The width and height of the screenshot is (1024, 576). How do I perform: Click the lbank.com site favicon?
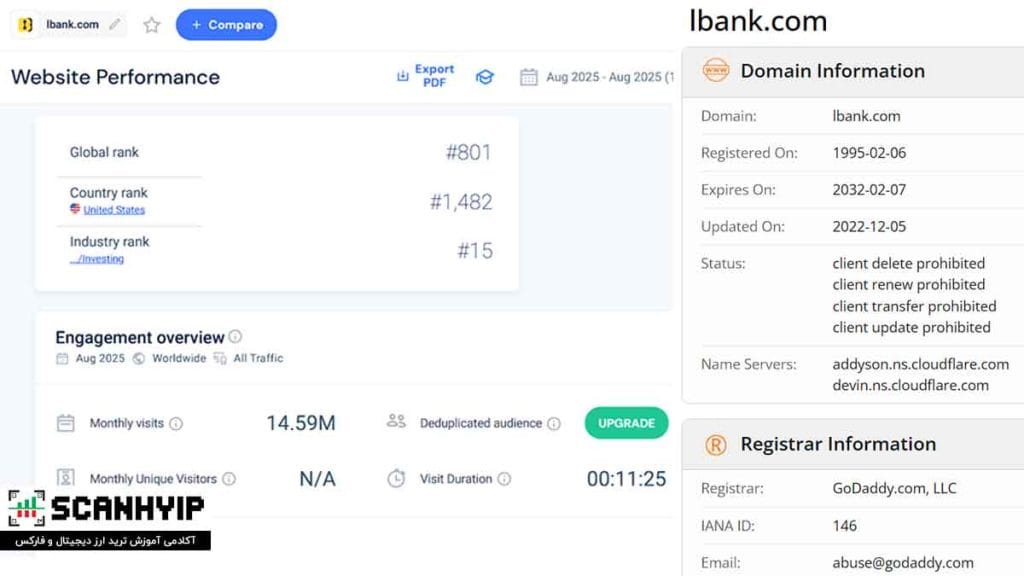pos(25,25)
